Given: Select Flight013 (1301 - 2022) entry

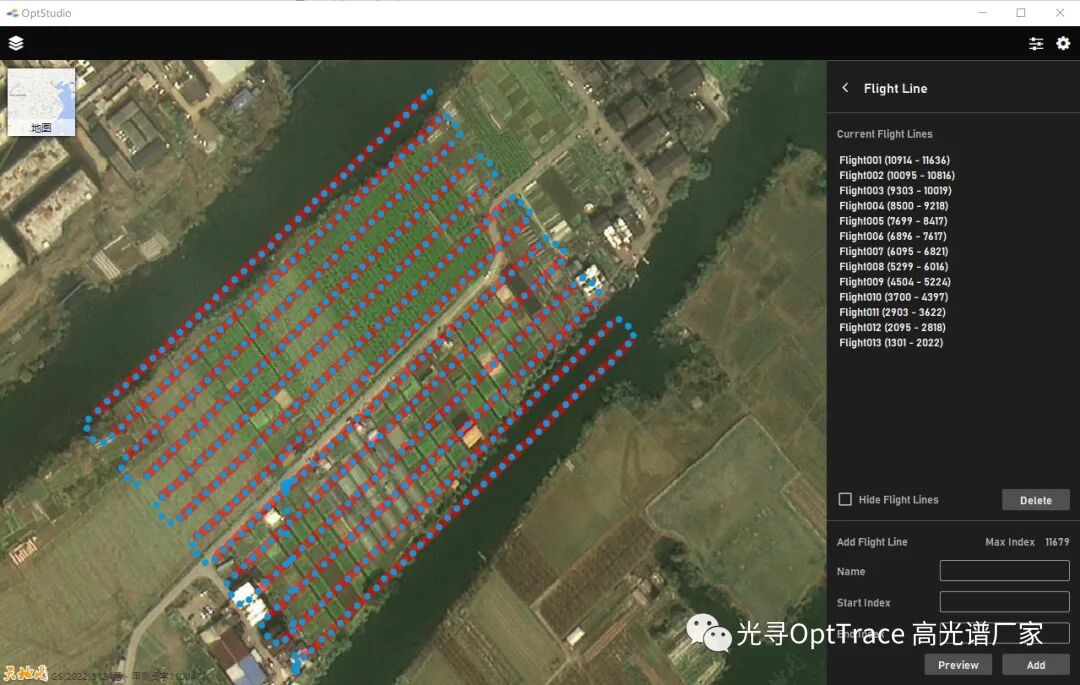Looking at the screenshot, I should [890, 343].
